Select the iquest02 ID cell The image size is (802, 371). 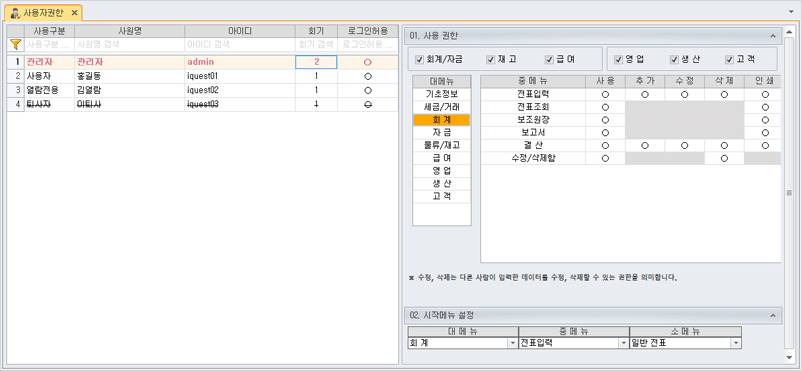(x=240, y=90)
